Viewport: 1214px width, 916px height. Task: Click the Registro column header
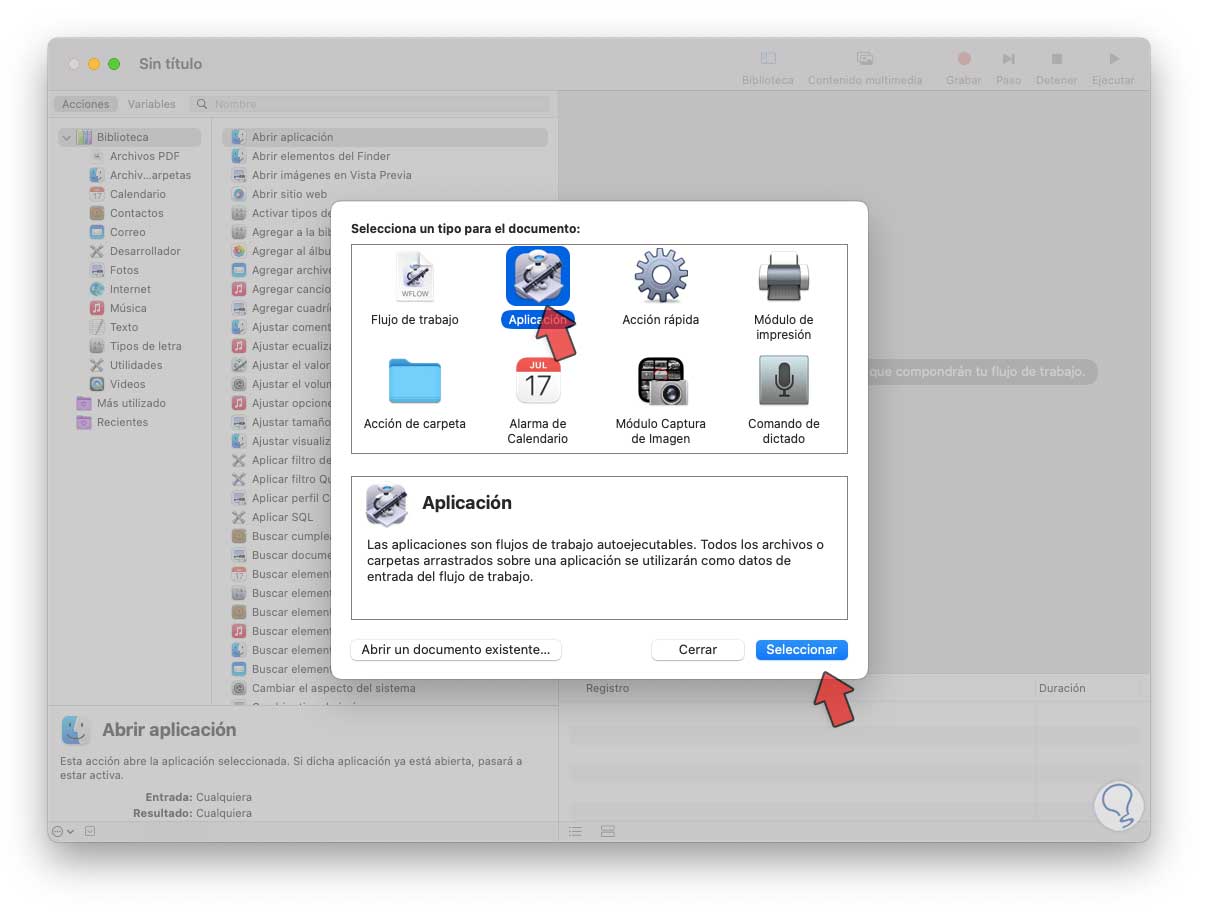point(607,688)
